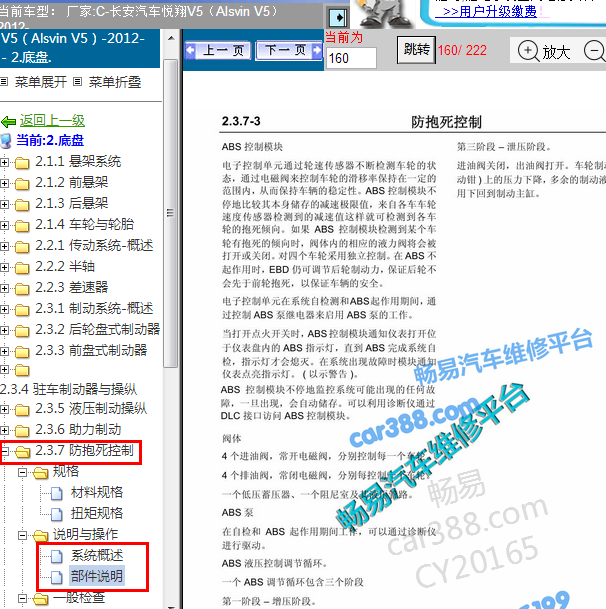Open the 扭矩规格 page
The height and width of the screenshot is (609, 606).
point(97,513)
